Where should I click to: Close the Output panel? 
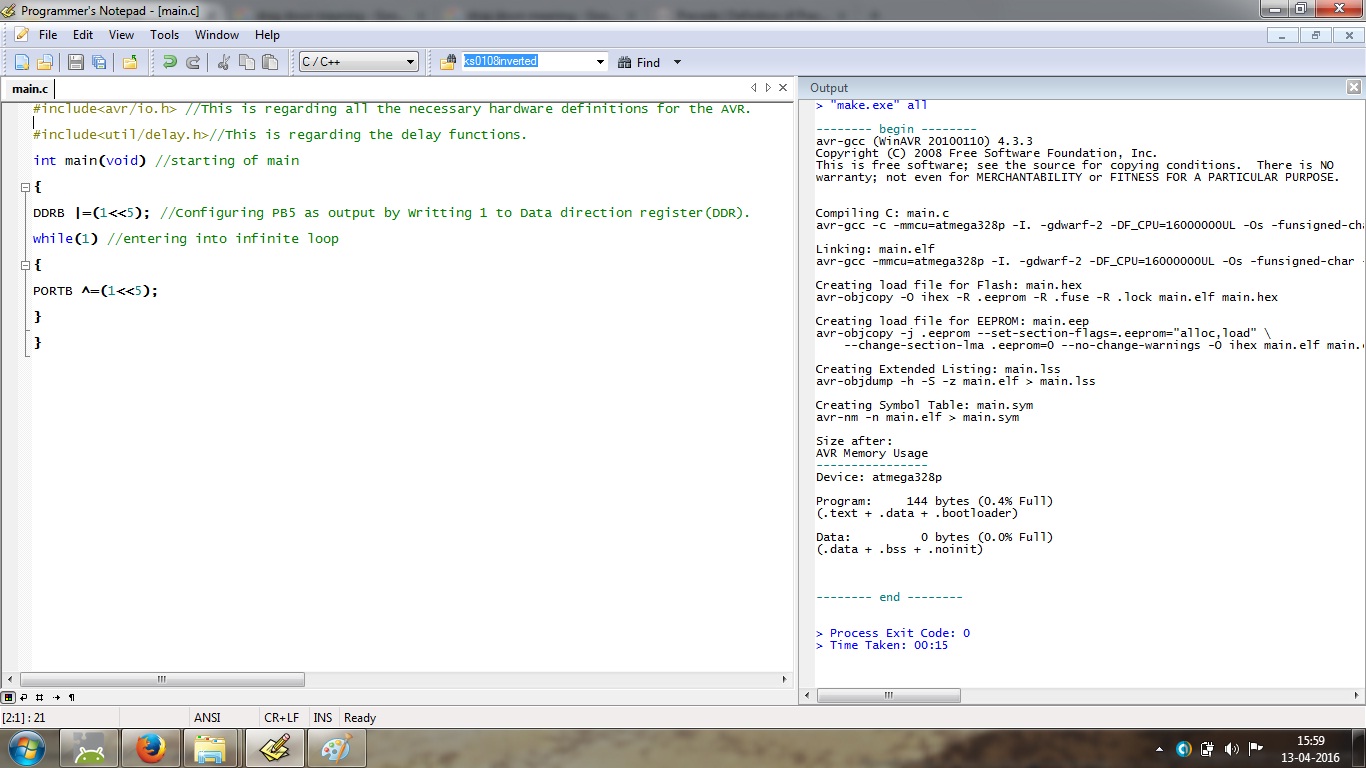tap(1354, 88)
